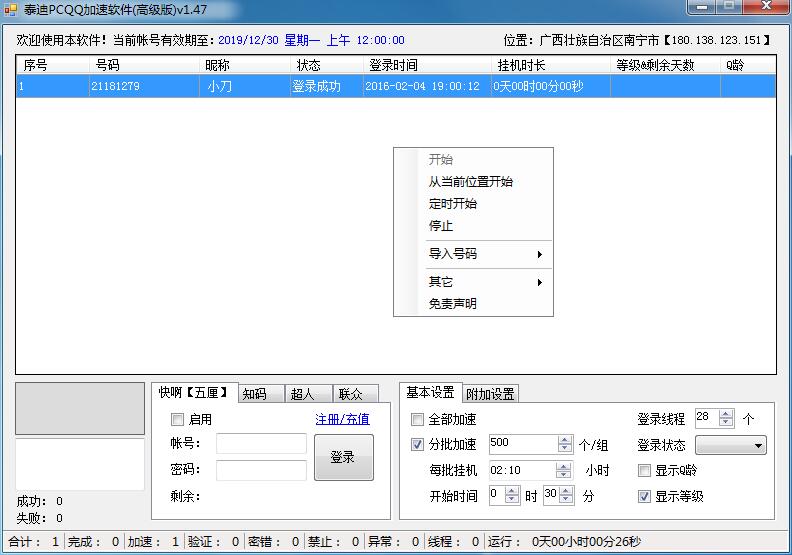The height and width of the screenshot is (555, 792).
Task: Click the 密码 input field
Action: click(261, 470)
